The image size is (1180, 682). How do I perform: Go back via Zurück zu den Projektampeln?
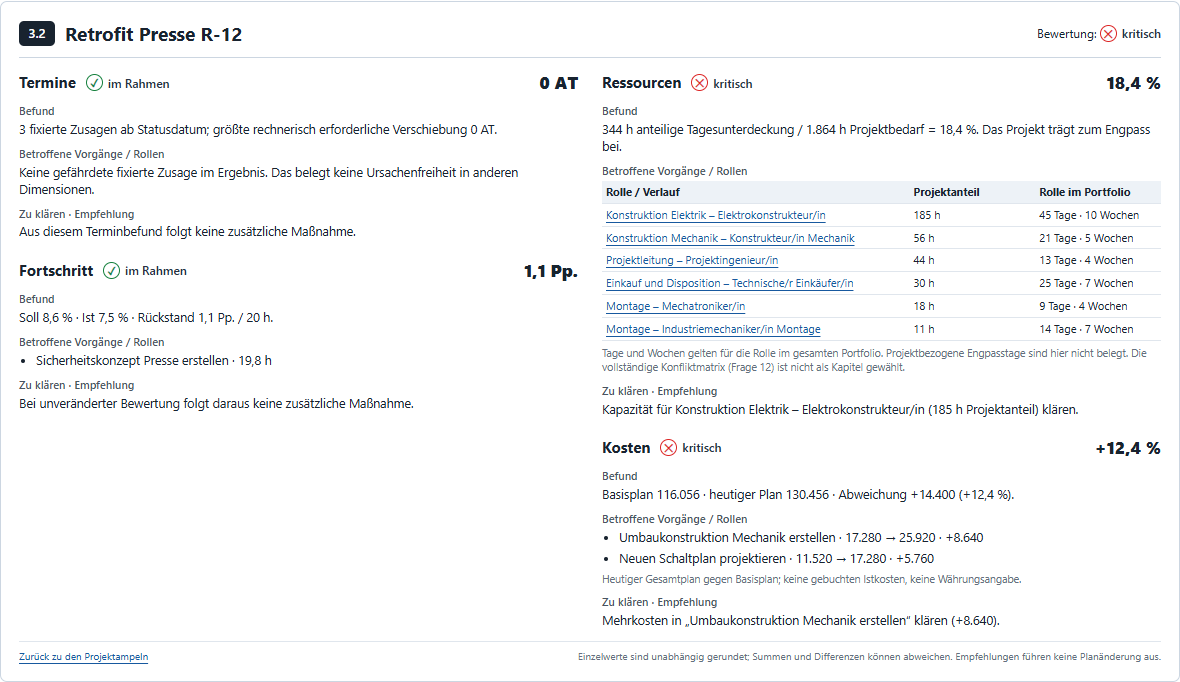coord(84,656)
